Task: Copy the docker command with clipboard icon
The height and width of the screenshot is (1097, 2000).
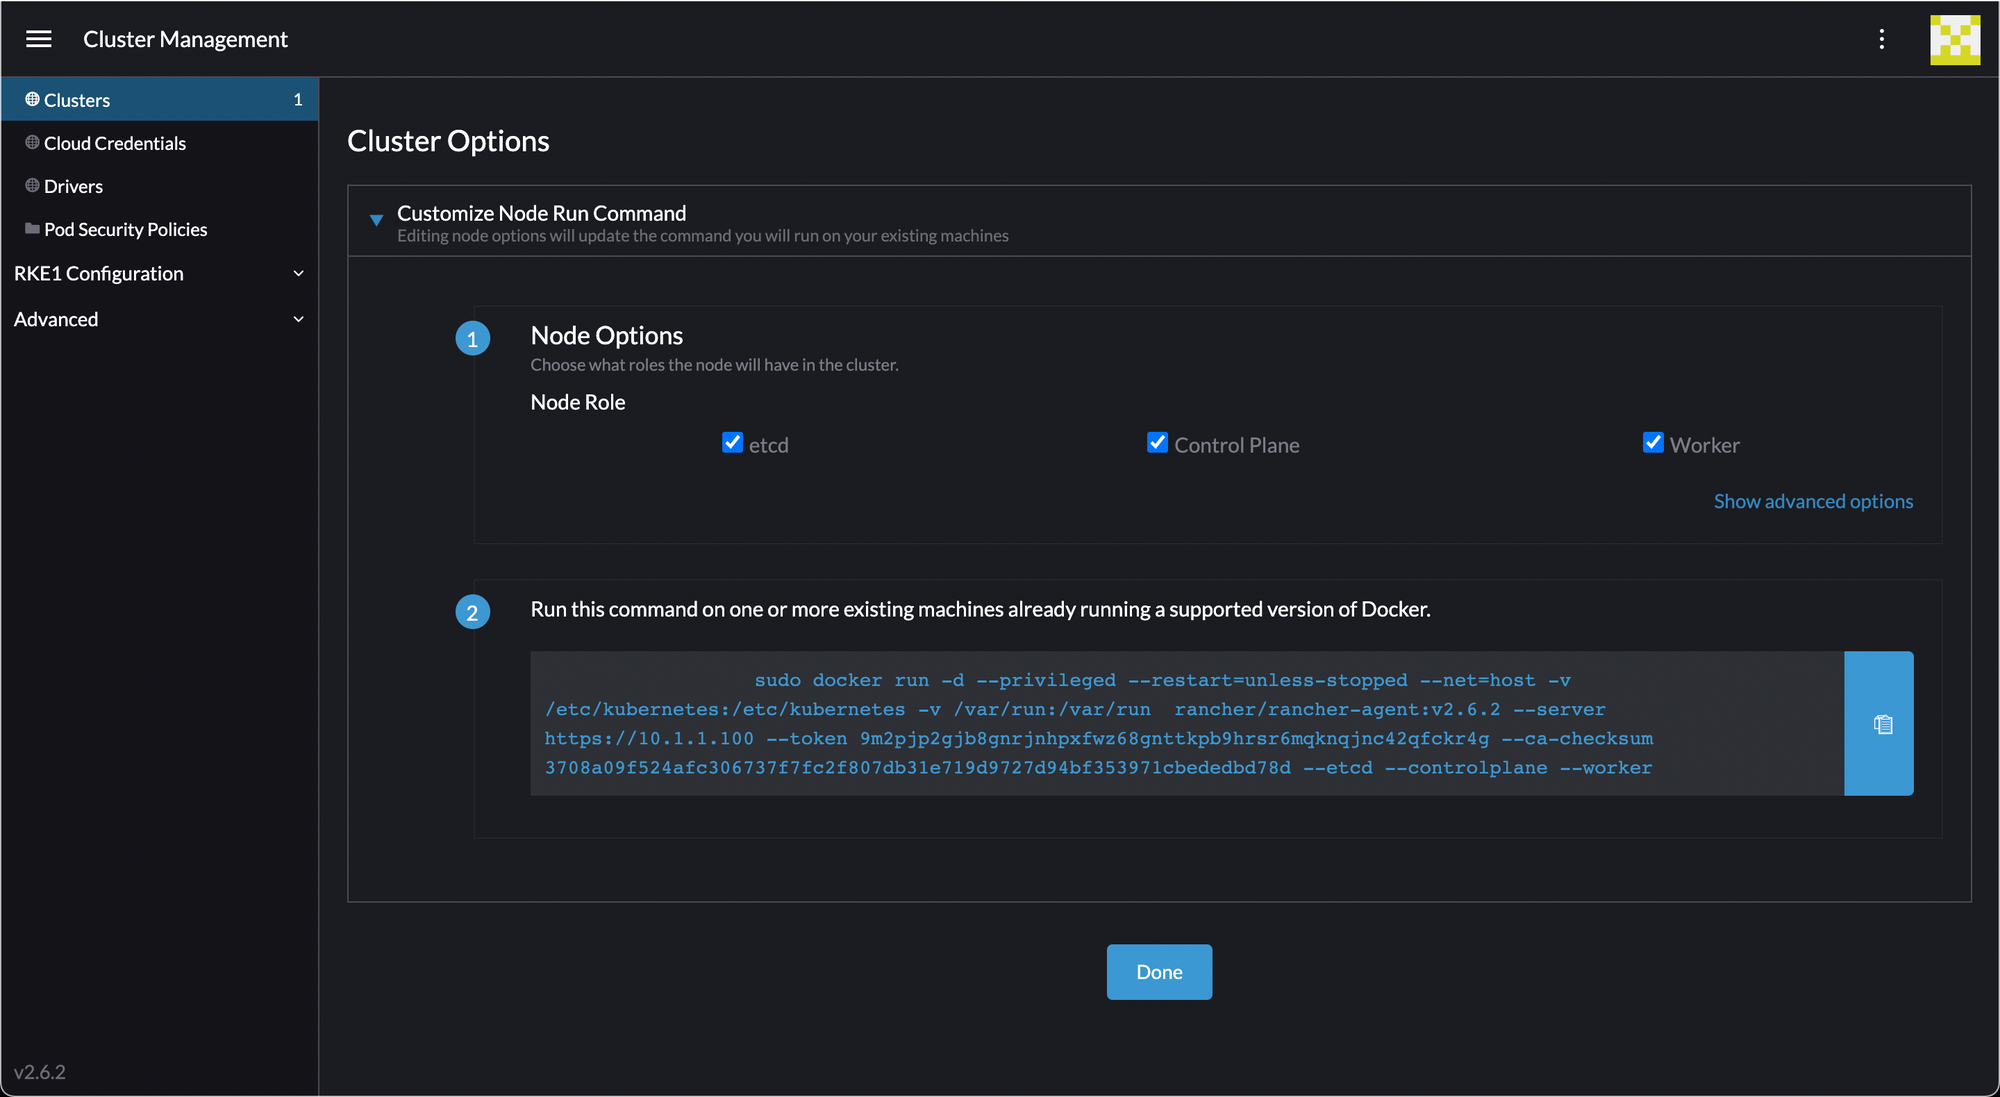Action: tap(1881, 724)
